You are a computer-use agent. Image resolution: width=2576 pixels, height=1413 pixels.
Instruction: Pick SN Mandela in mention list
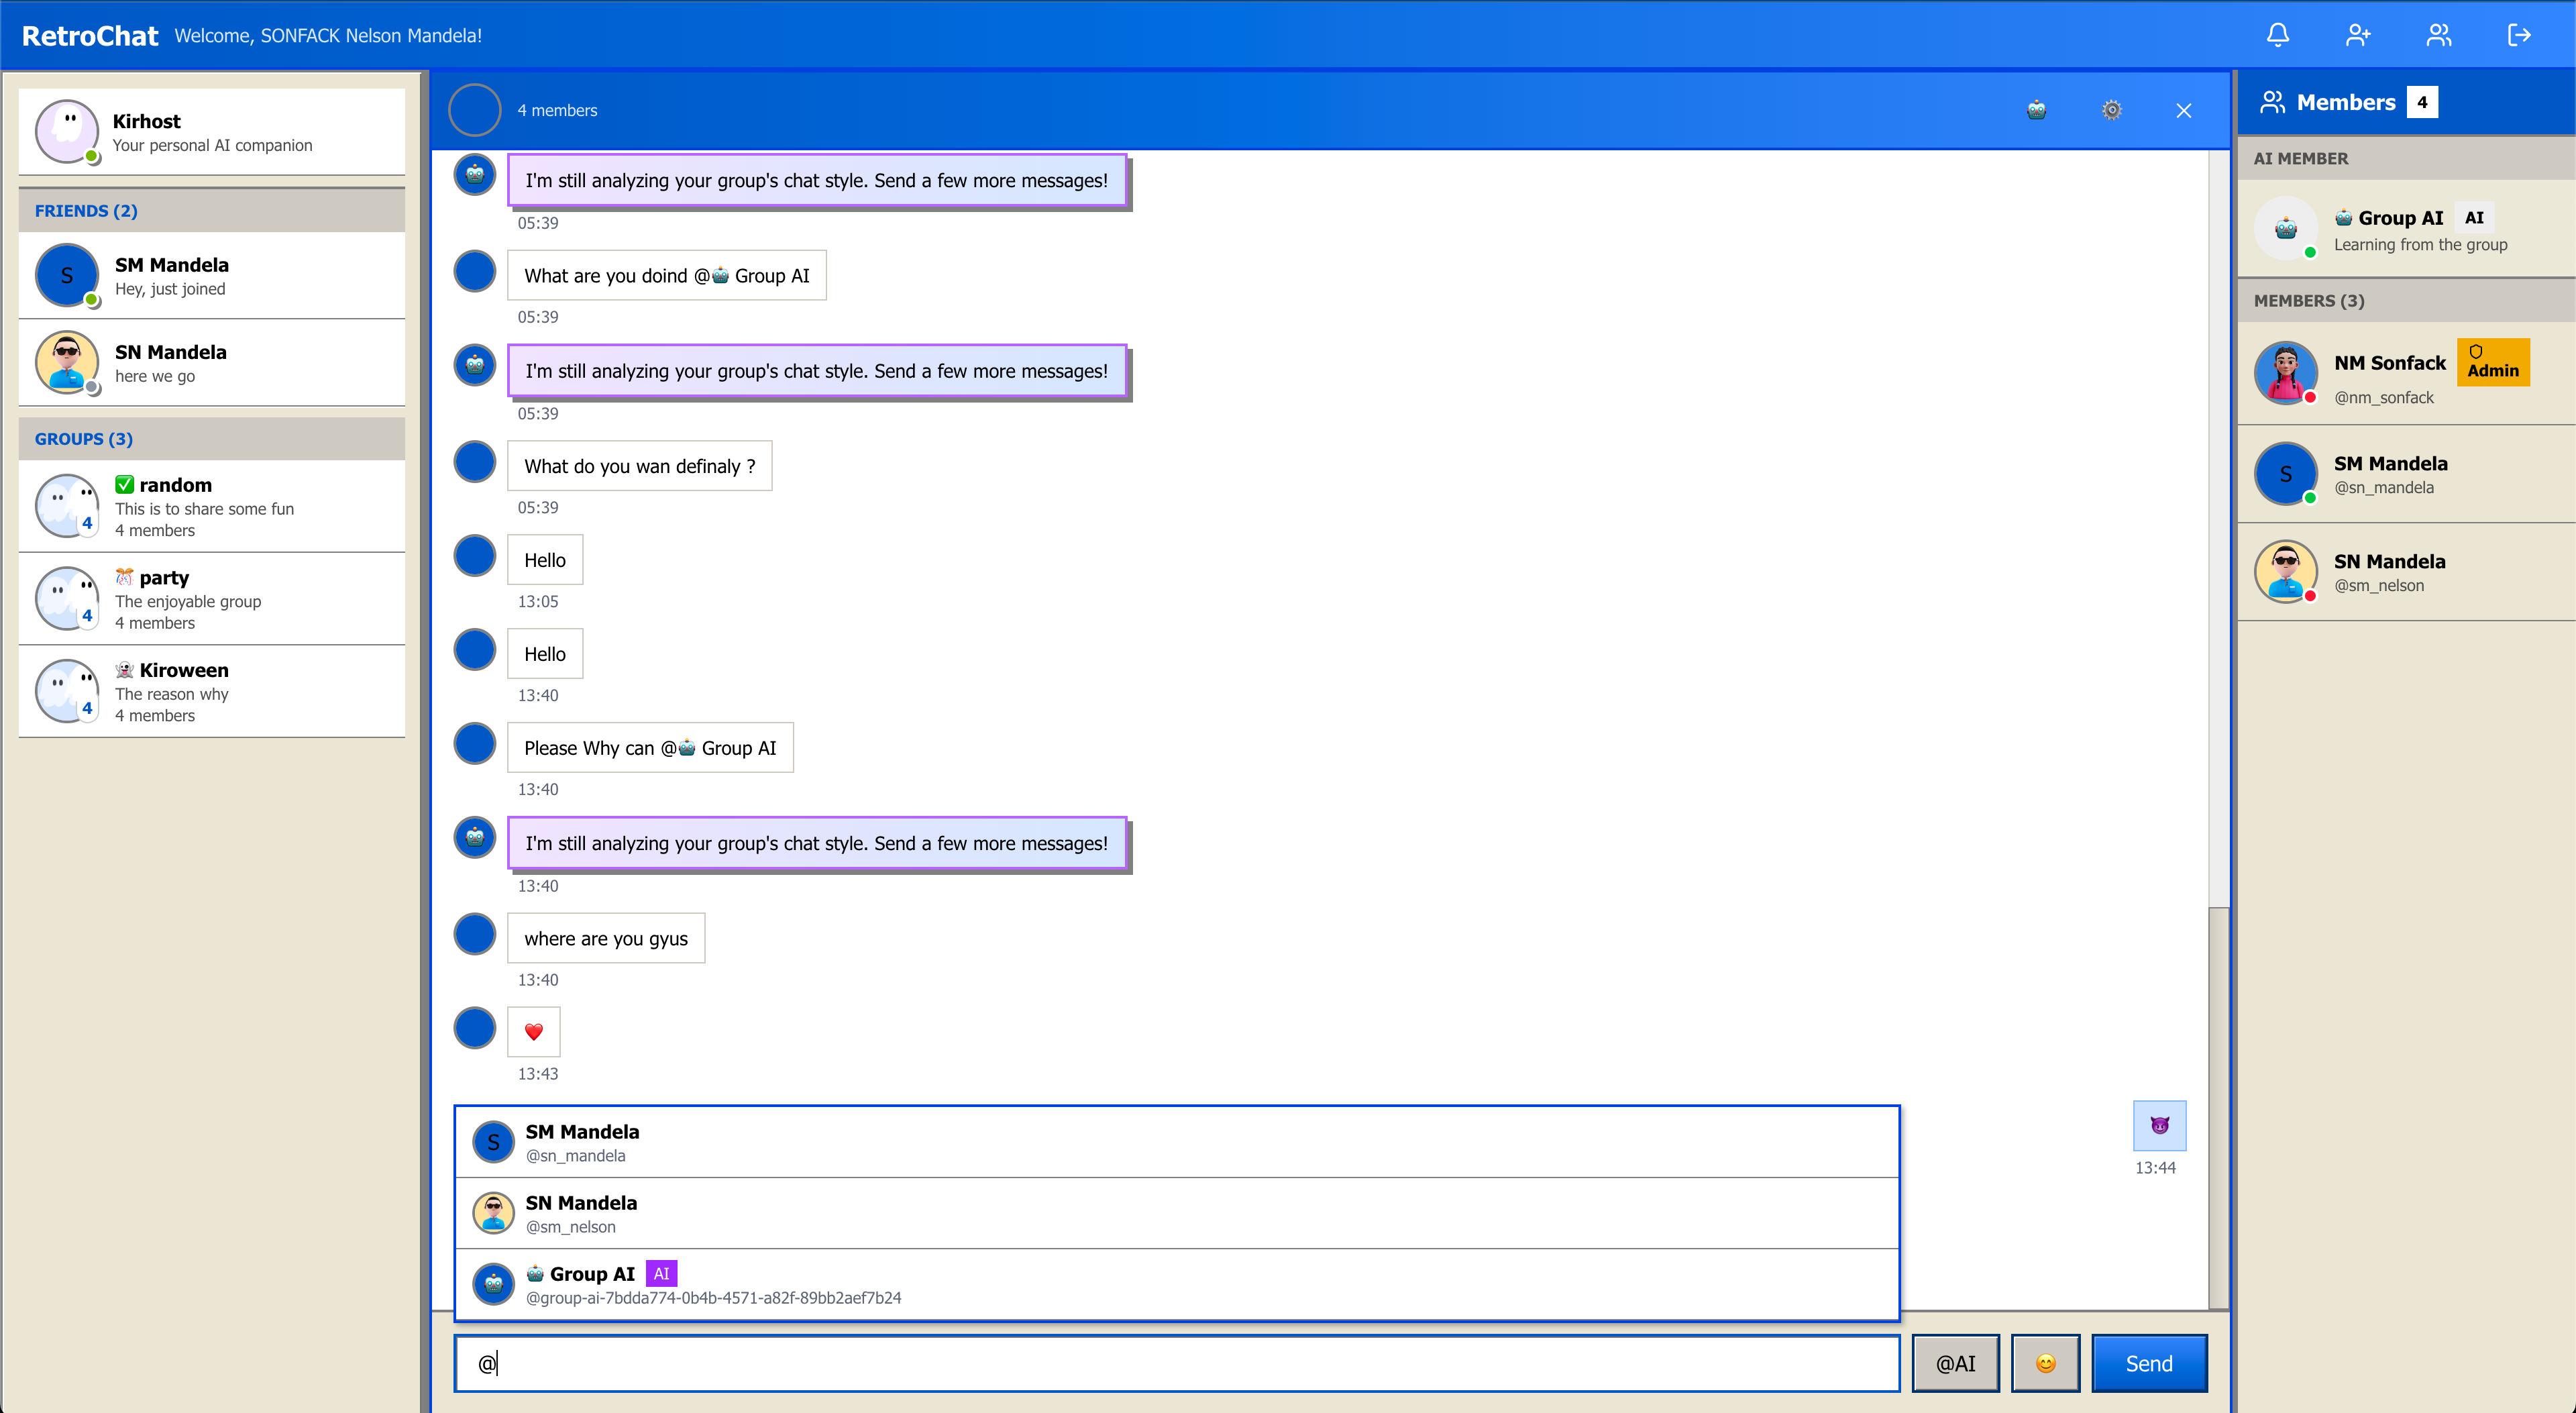[1176, 1213]
